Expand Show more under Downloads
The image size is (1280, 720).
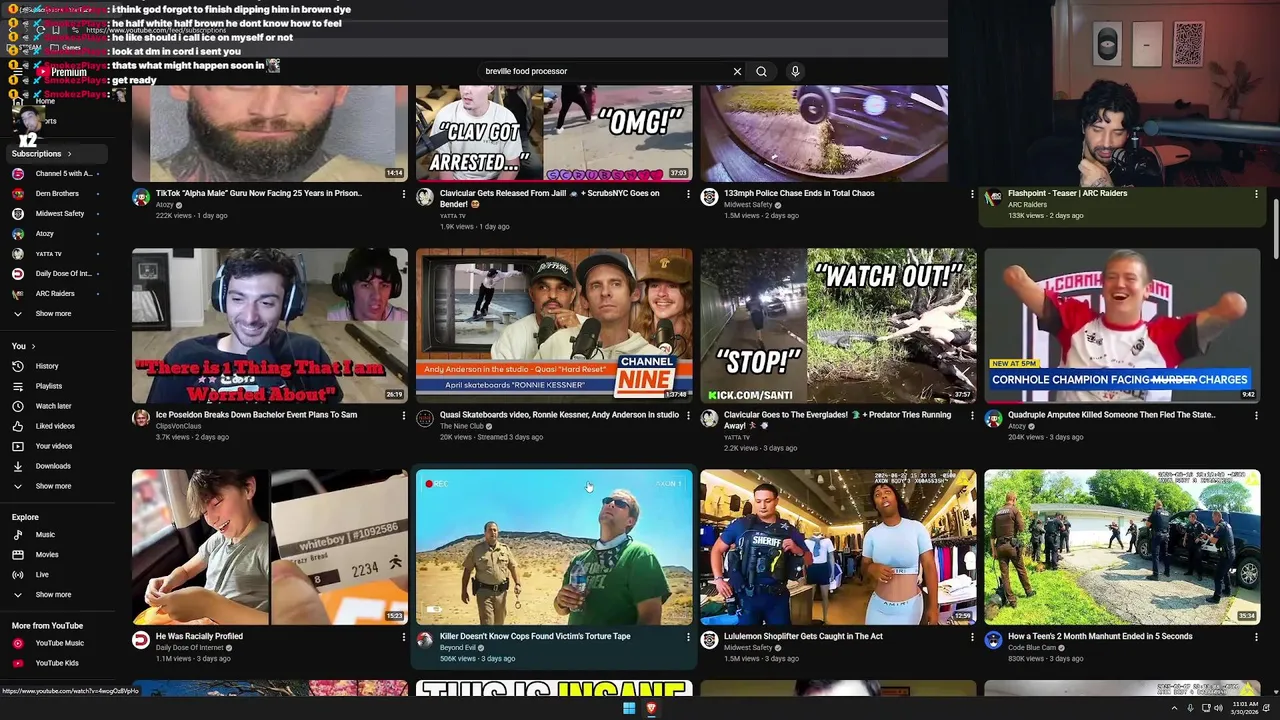coord(58,486)
